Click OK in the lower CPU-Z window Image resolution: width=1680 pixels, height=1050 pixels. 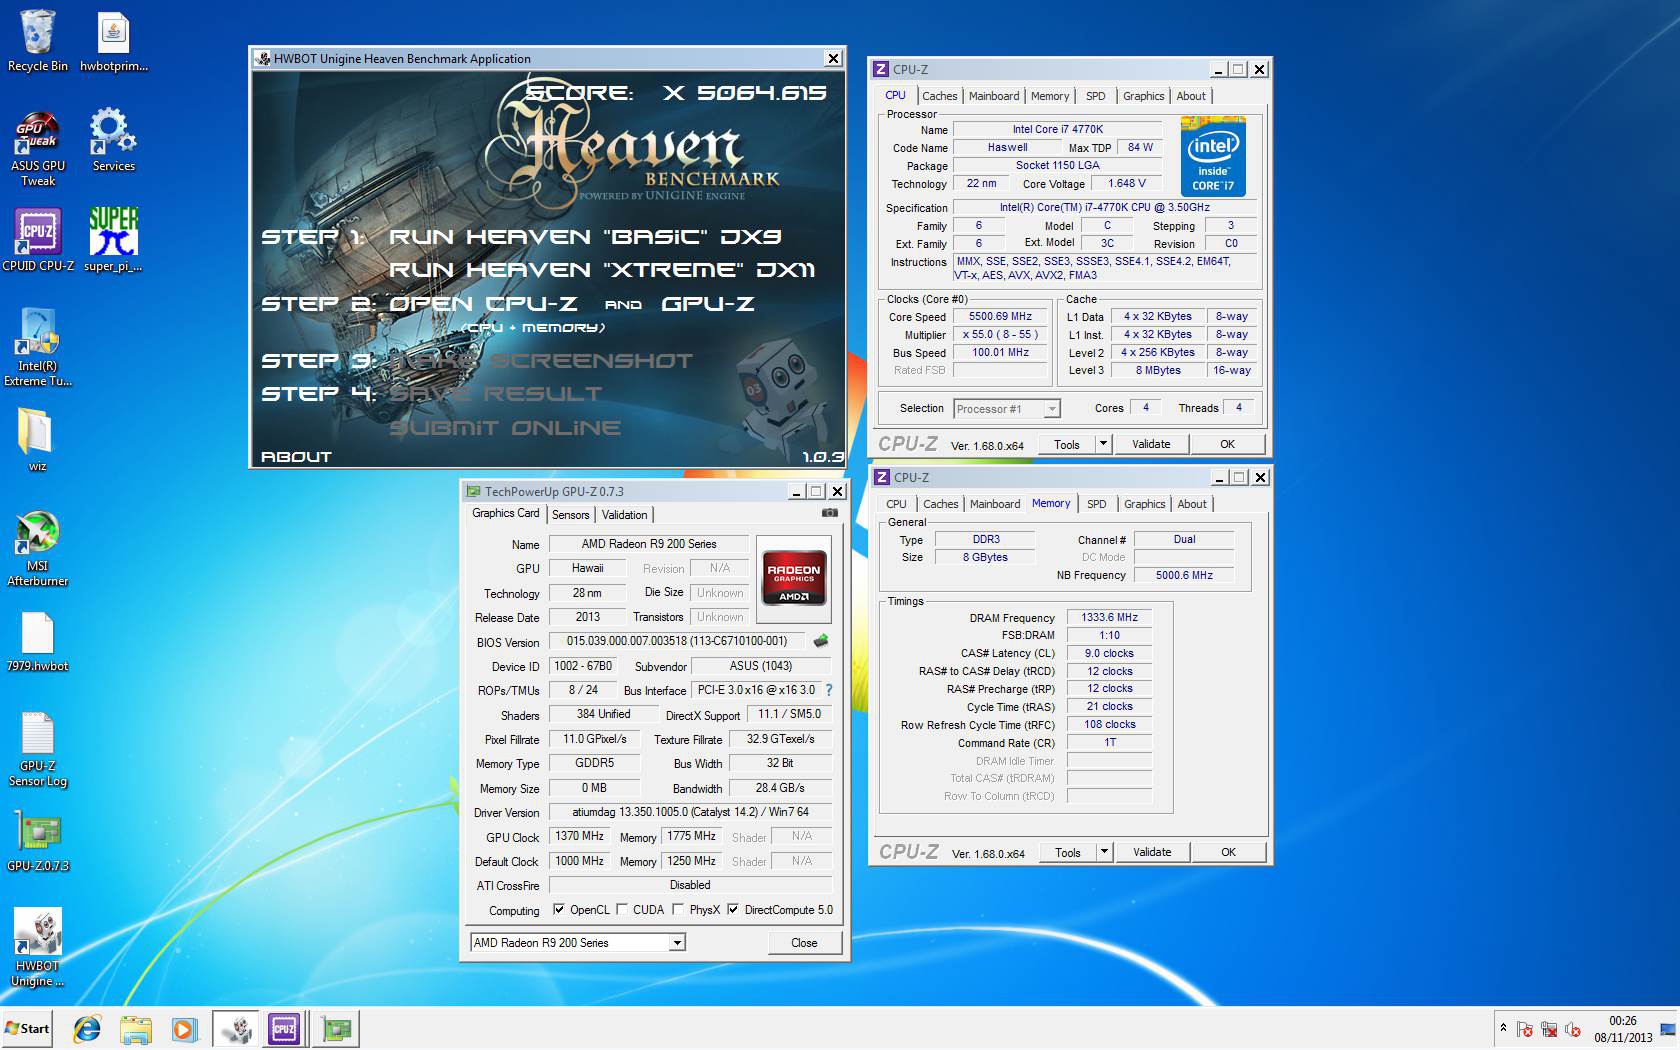coord(1228,852)
